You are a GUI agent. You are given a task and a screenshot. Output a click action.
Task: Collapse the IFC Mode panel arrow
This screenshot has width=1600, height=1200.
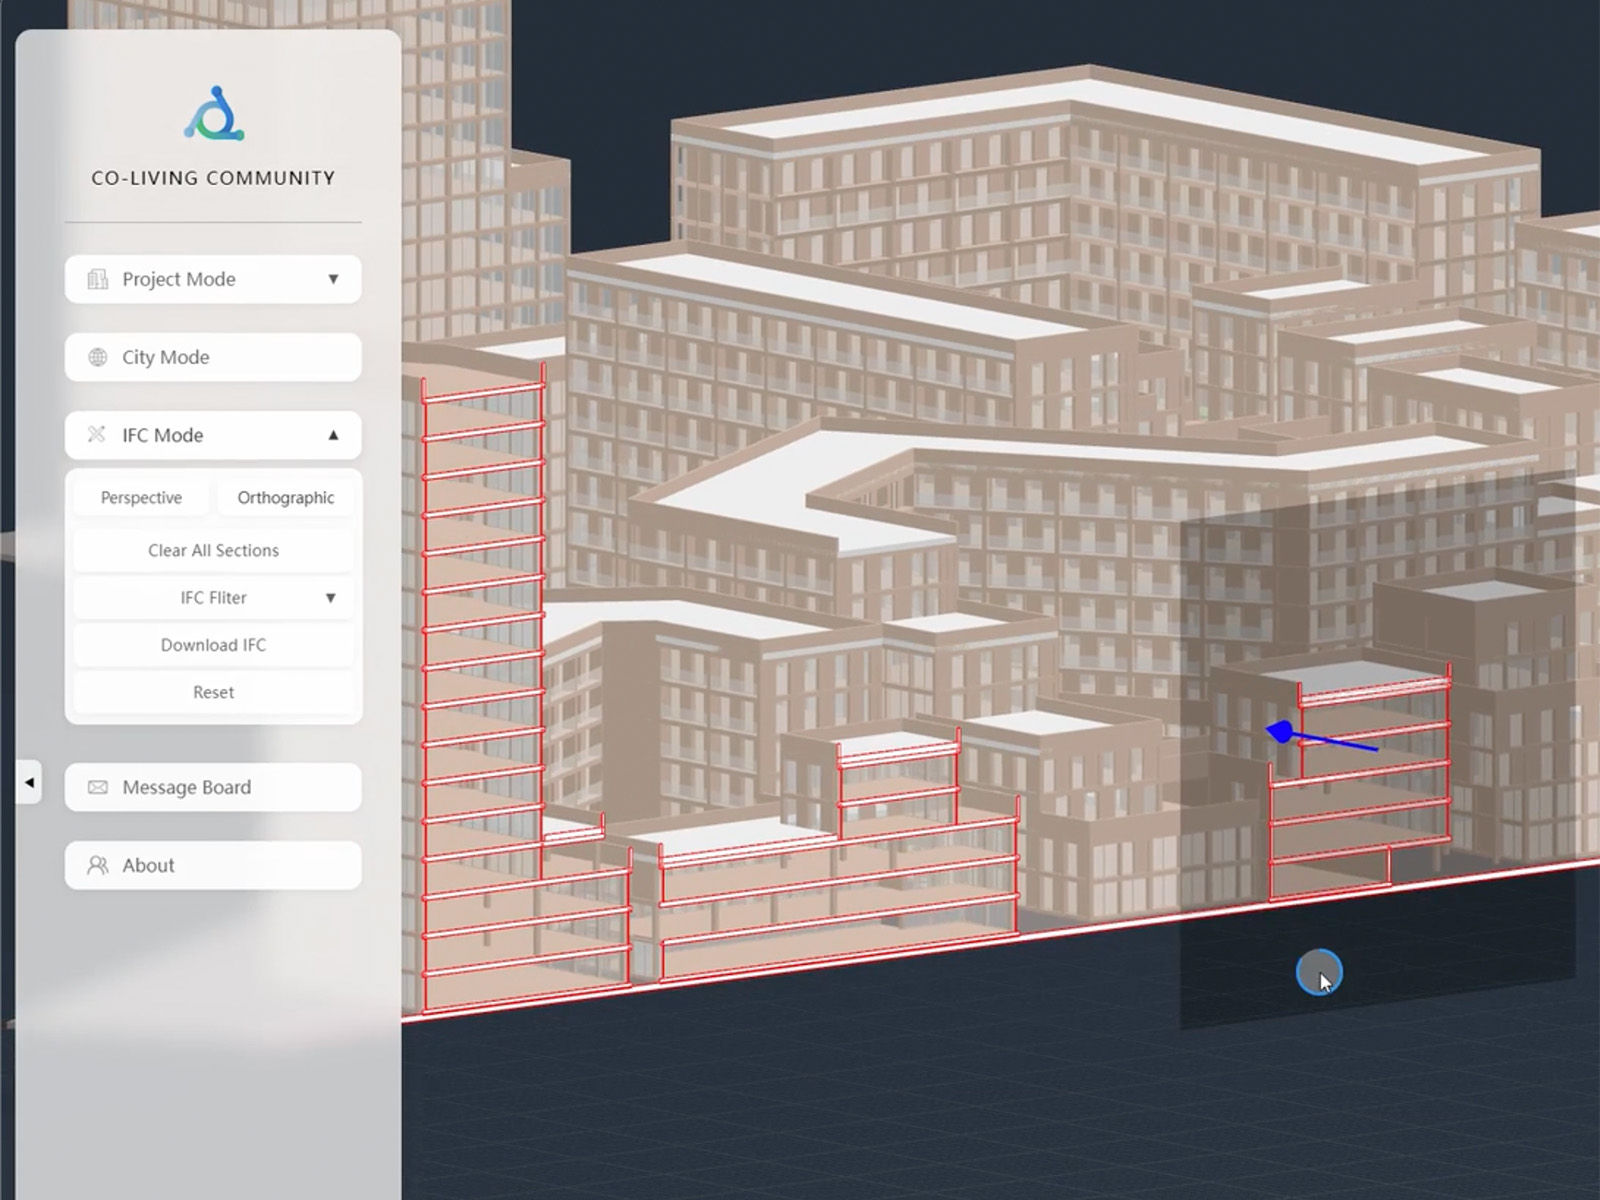pos(333,435)
